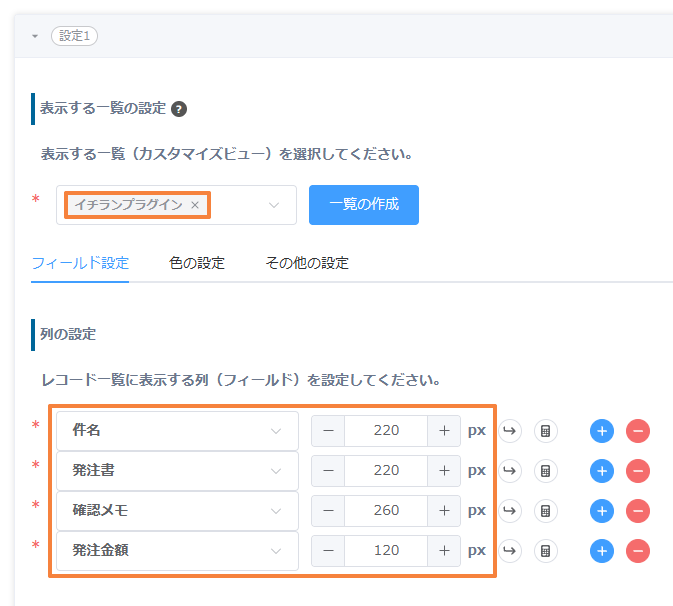Click the calculator icon in 発注金額 row

[x=546, y=551]
